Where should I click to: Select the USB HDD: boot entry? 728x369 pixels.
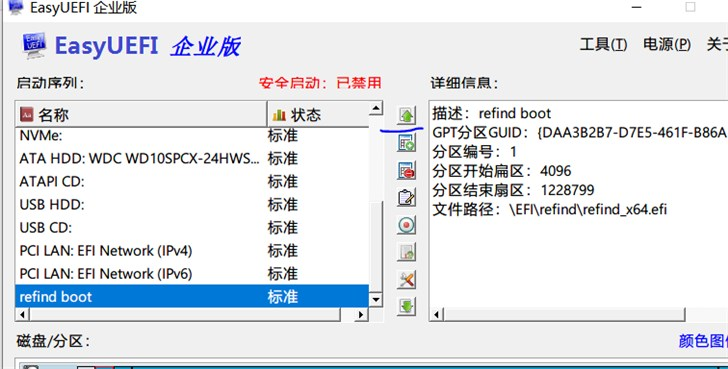click(192, 204)
